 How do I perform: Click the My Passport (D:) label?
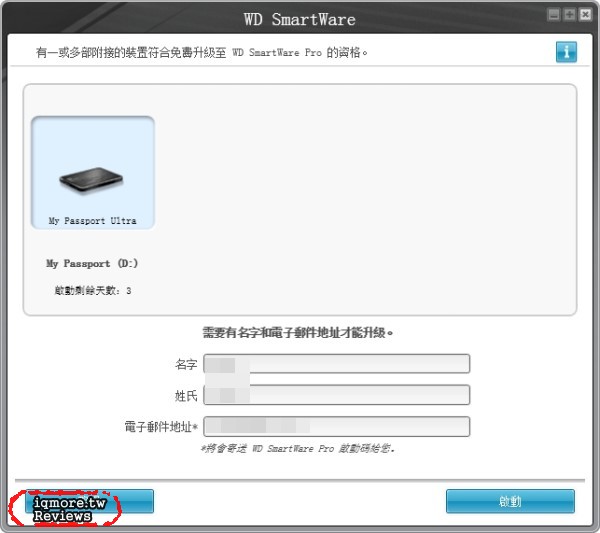(x=92, y=264)
